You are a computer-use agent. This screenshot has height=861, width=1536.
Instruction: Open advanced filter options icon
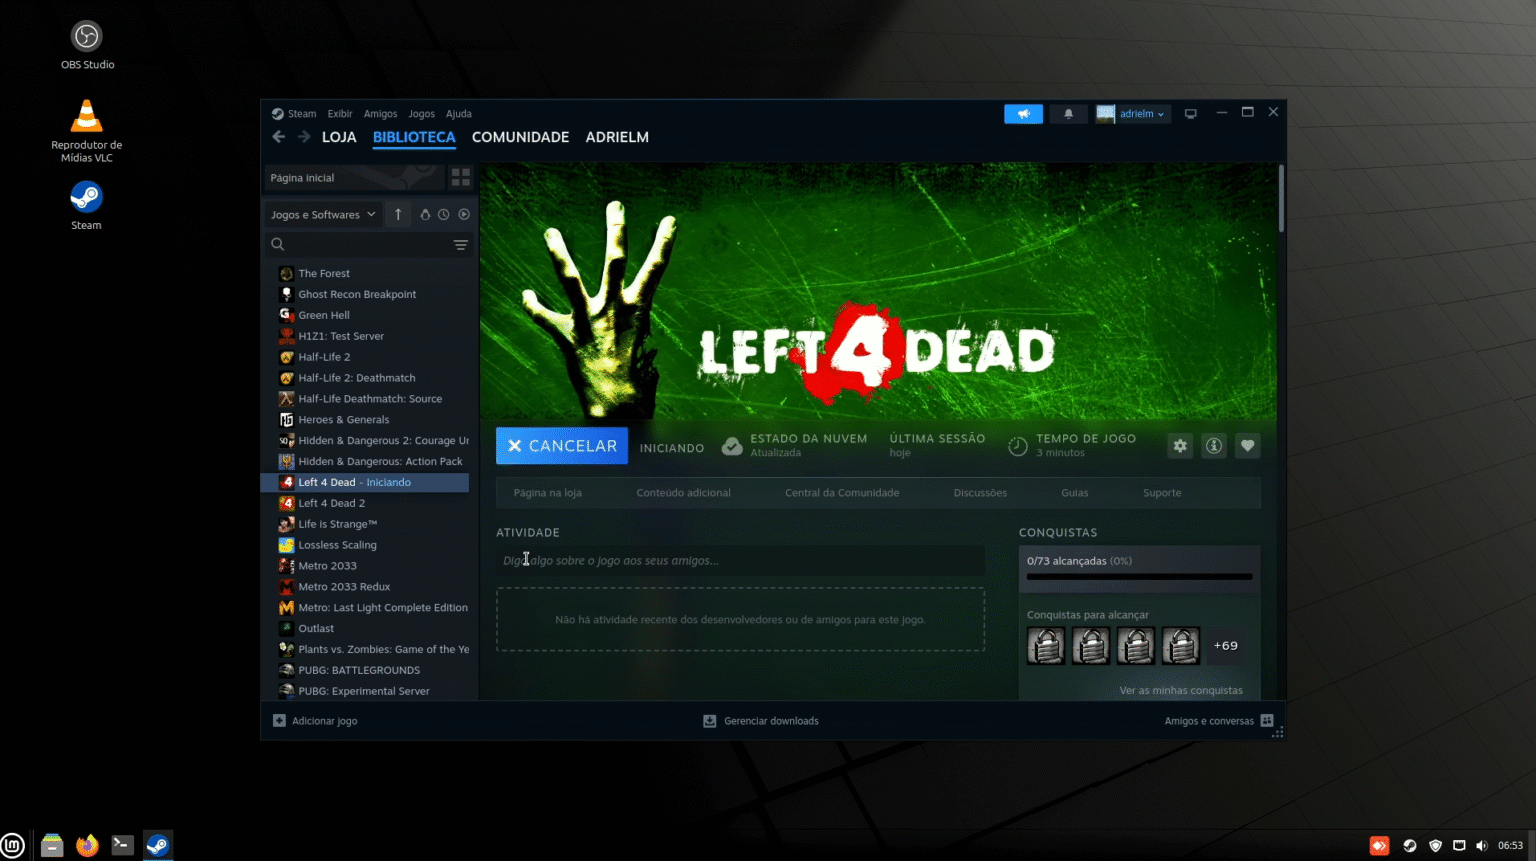pyautogui.click(x=460, y=244)
